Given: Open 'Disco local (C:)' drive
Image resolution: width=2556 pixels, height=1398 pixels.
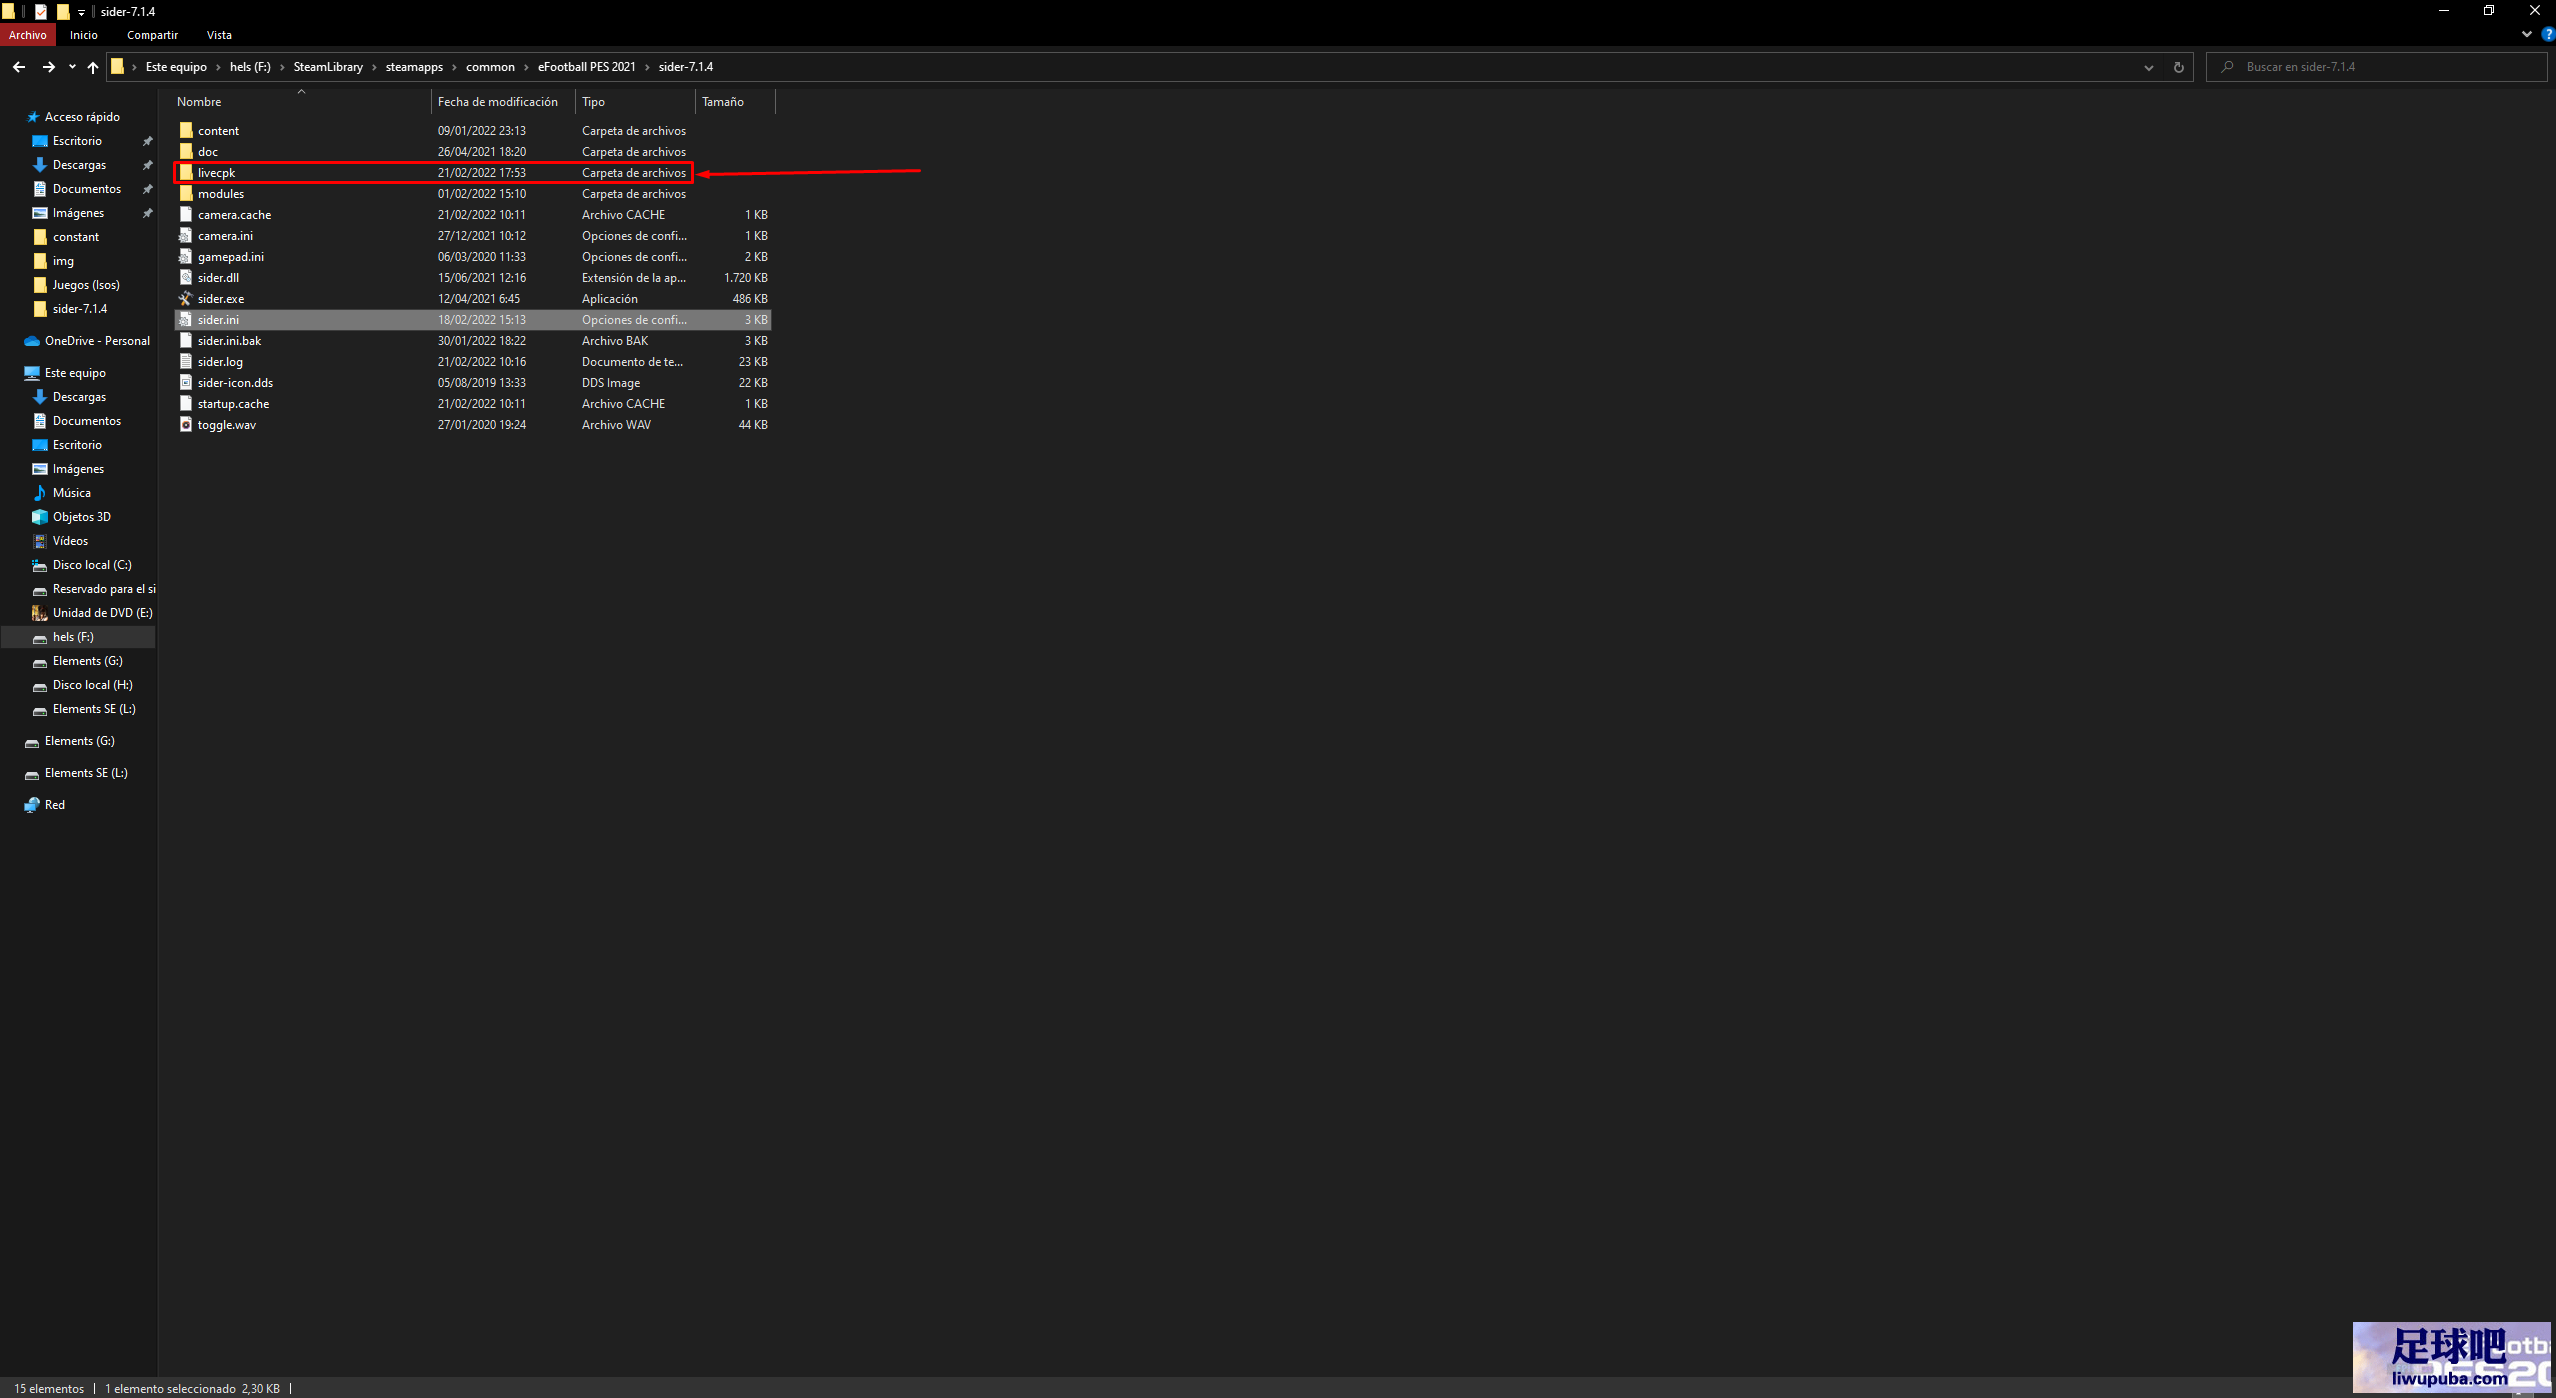Looking at the screenshot, I should (x=92, y=565).
